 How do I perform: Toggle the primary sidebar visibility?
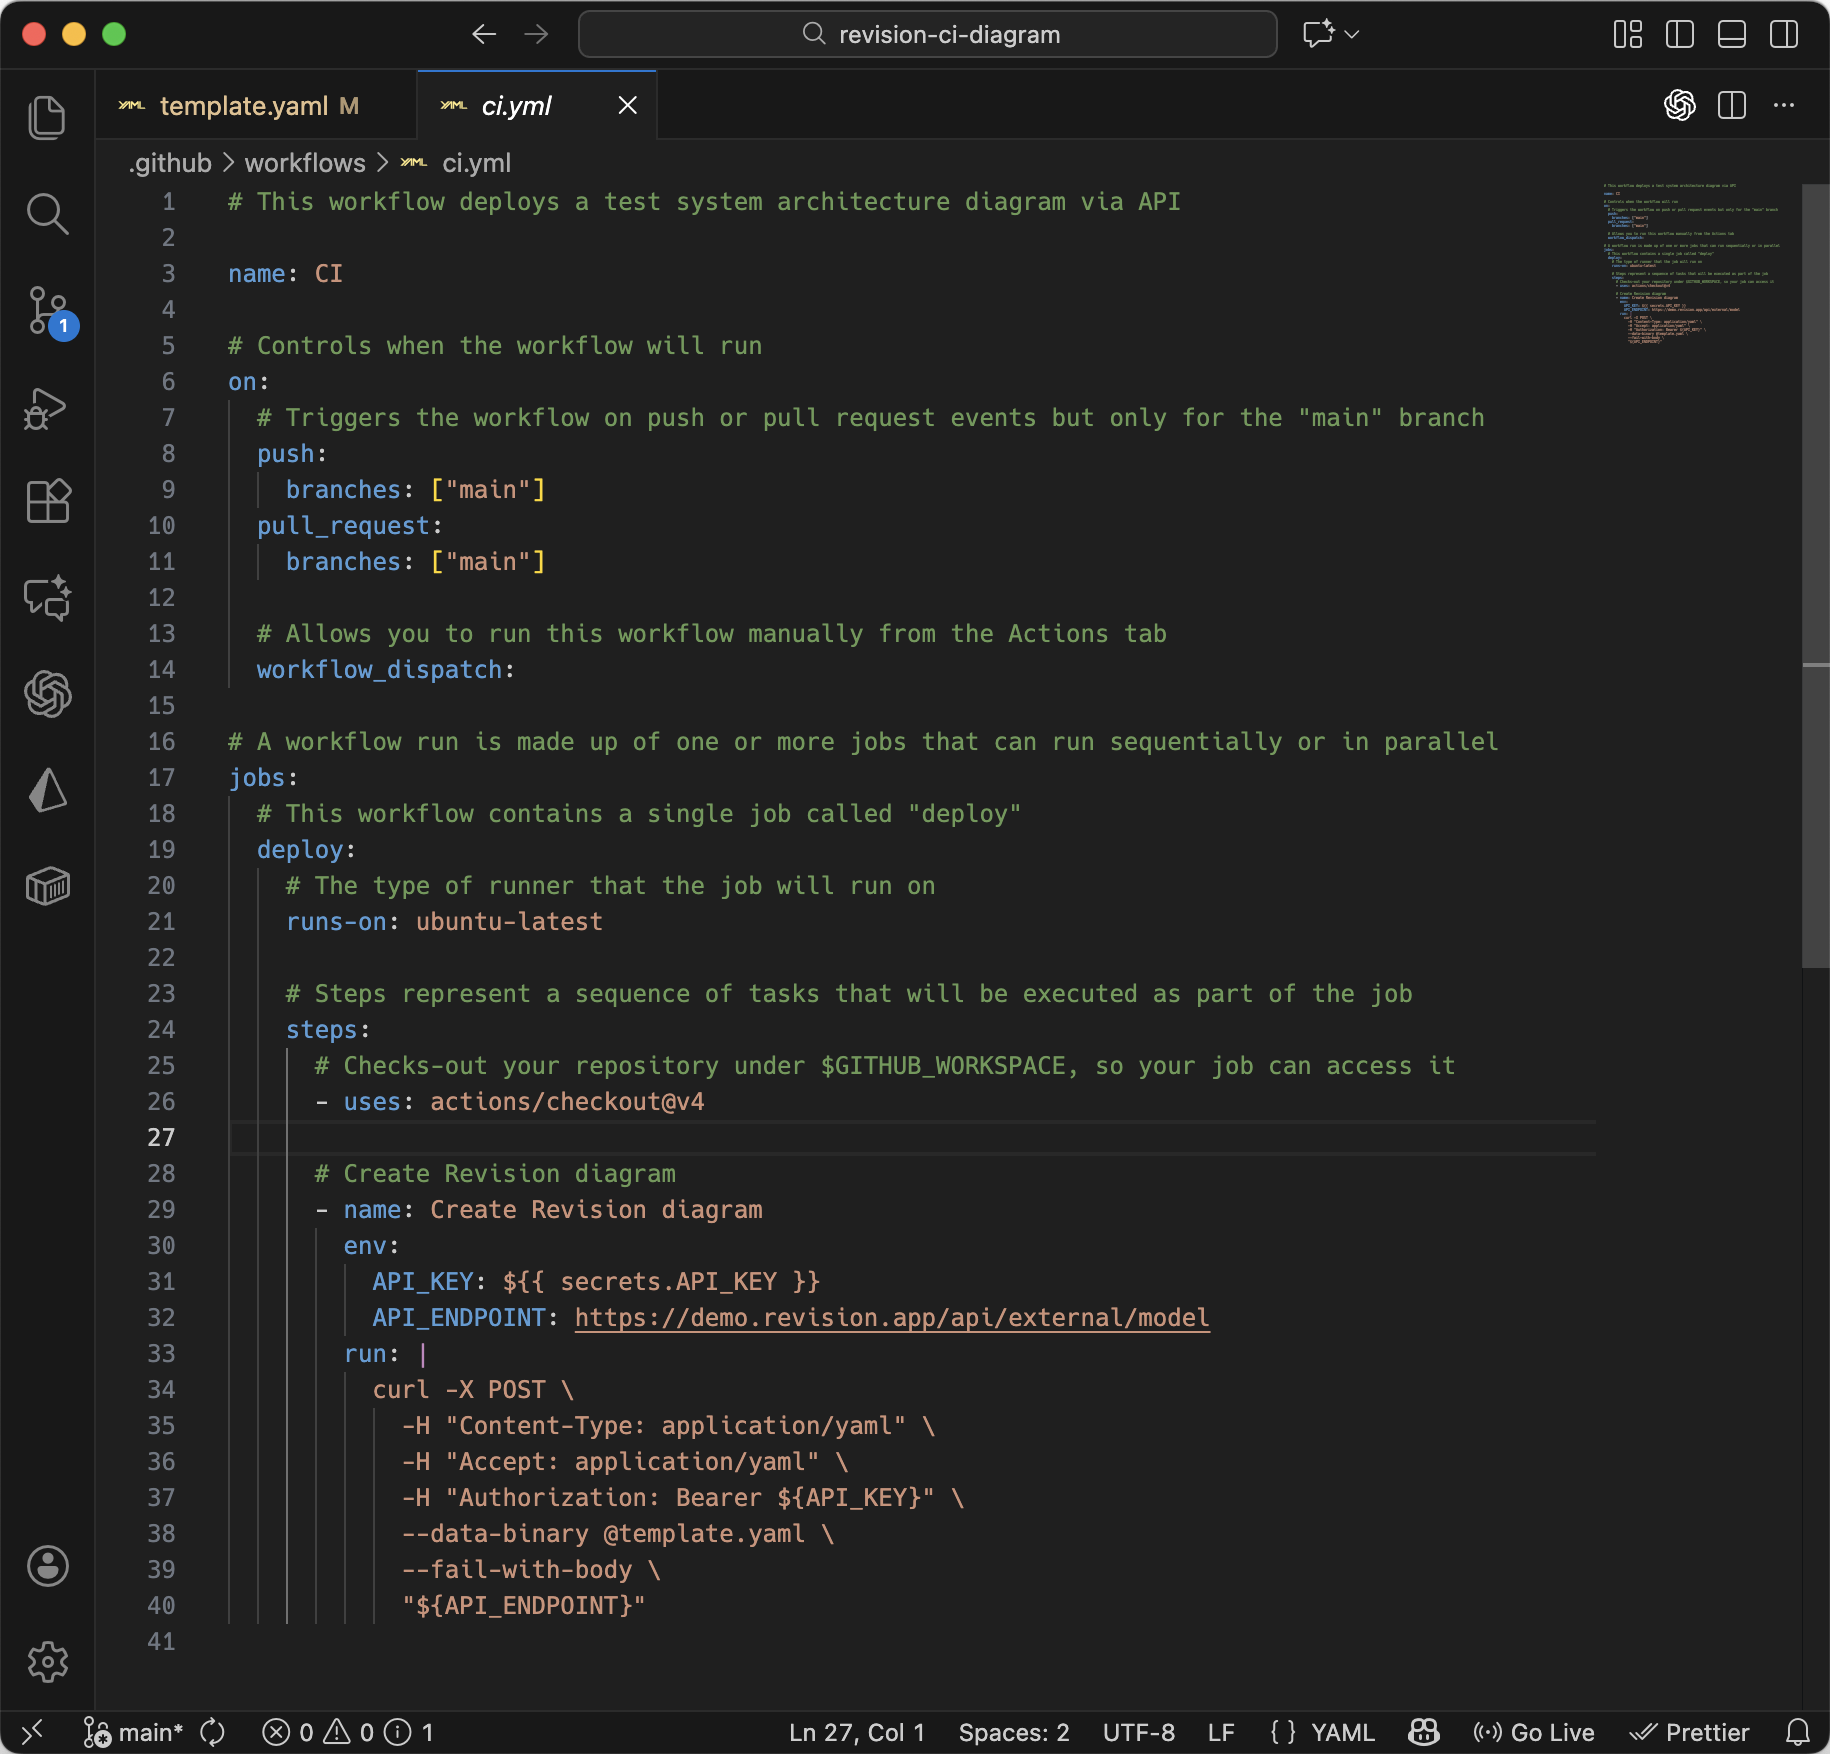click(x=1680, y=34)
